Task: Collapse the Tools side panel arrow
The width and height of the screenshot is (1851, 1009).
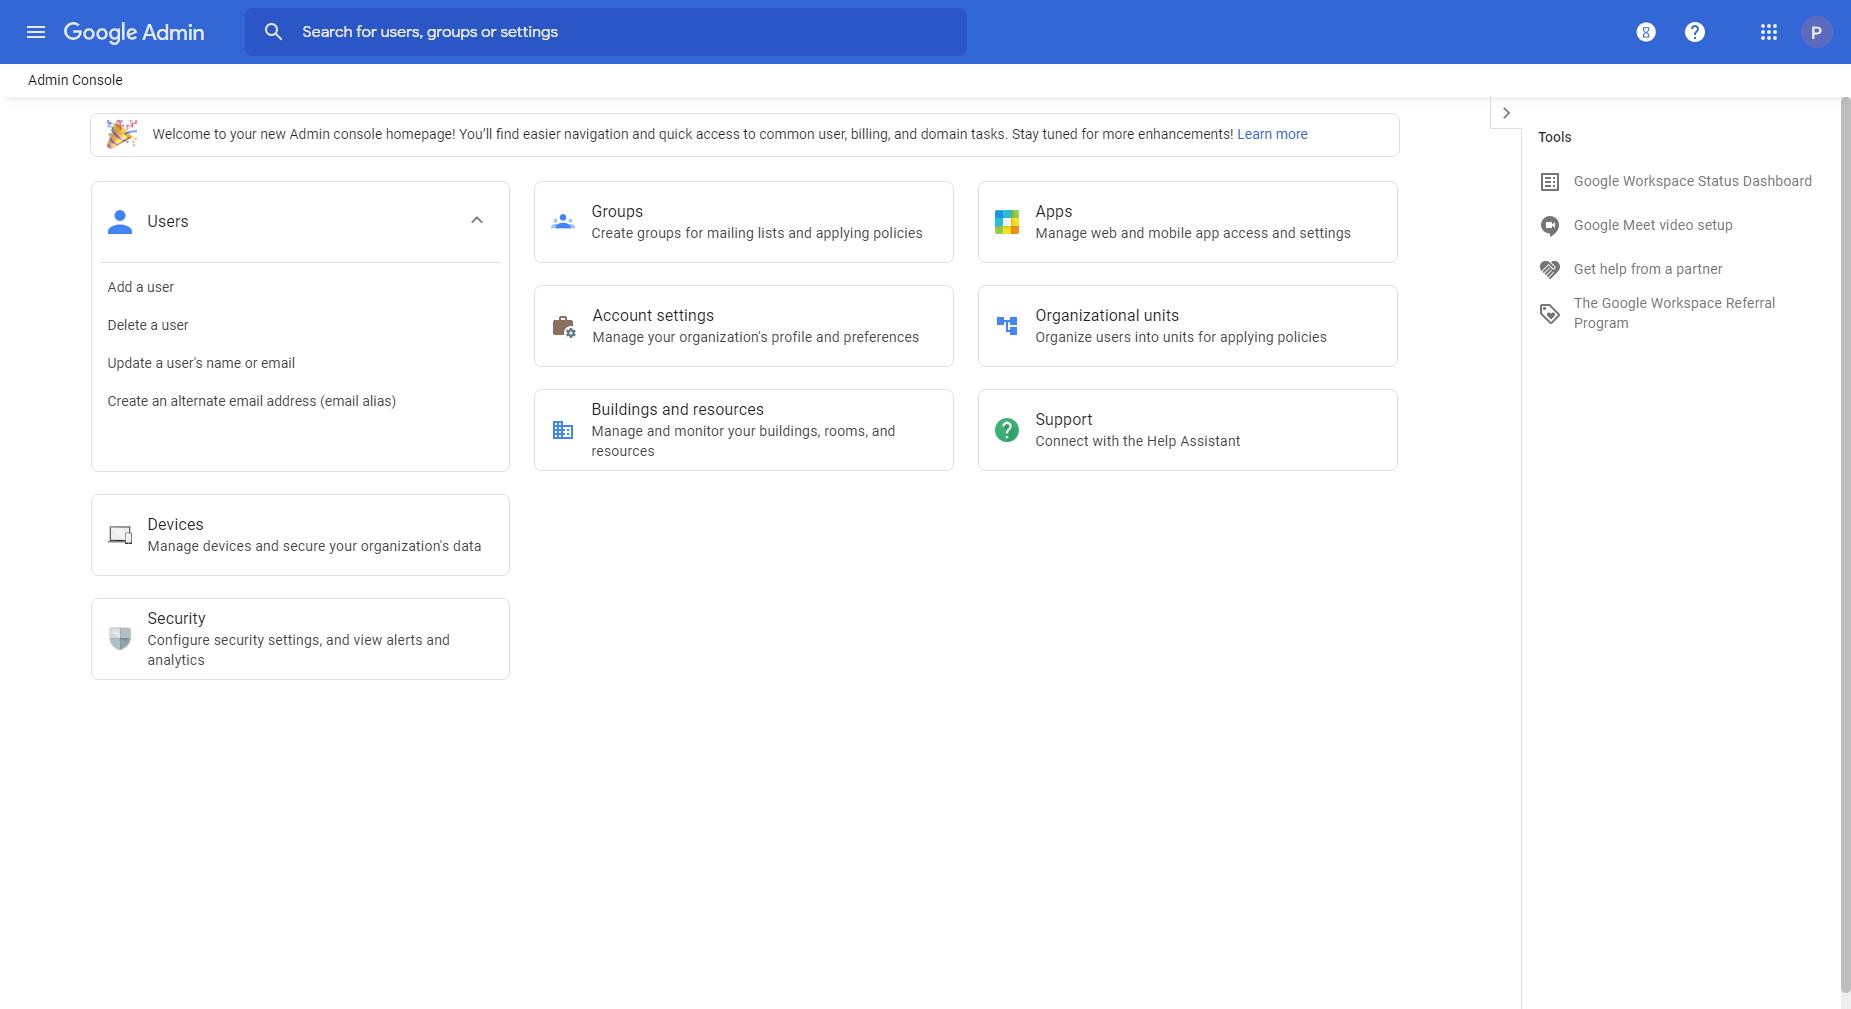Action: (x=1506, y=113)
